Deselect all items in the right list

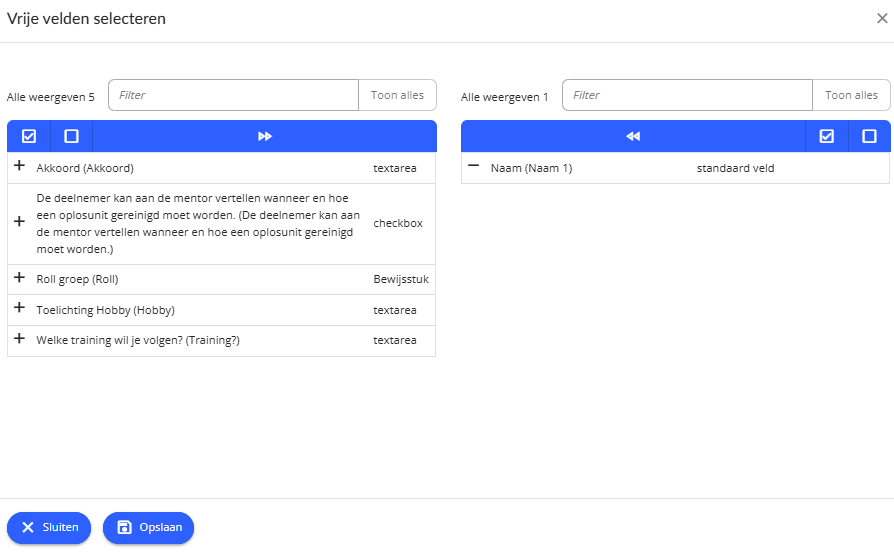(869, 136)
